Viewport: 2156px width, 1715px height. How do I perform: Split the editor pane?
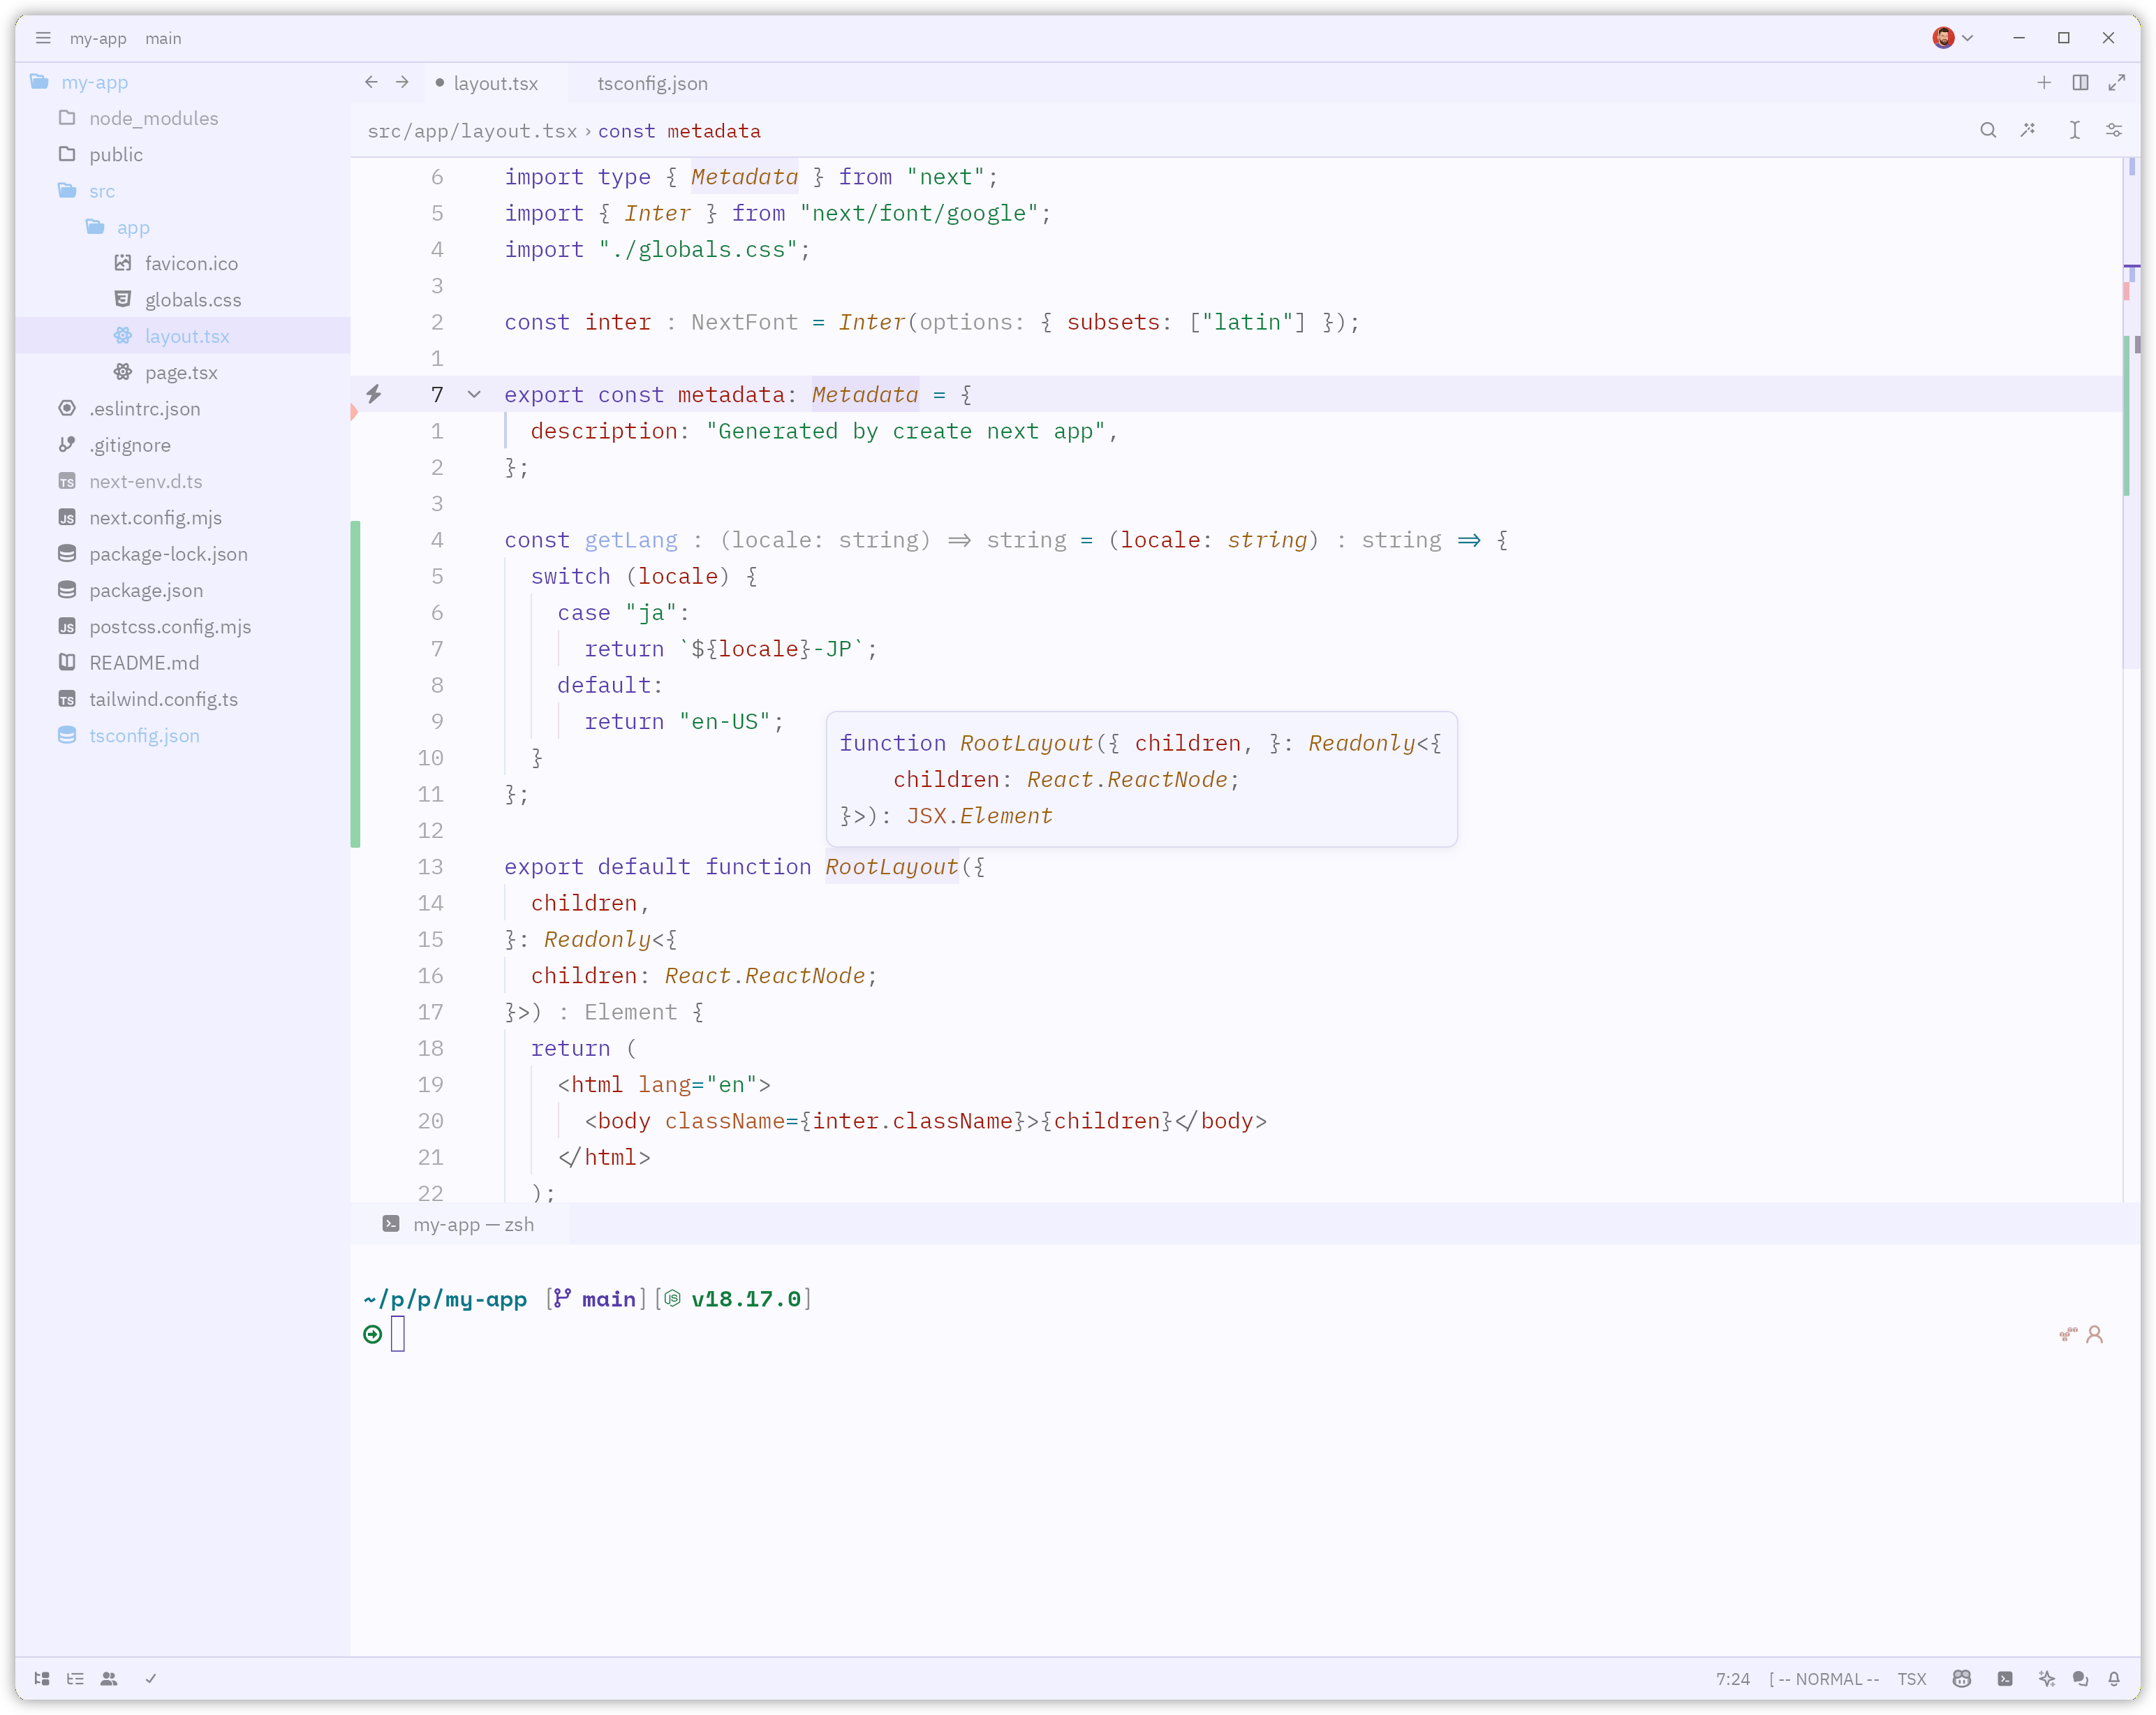(2080, 83)
